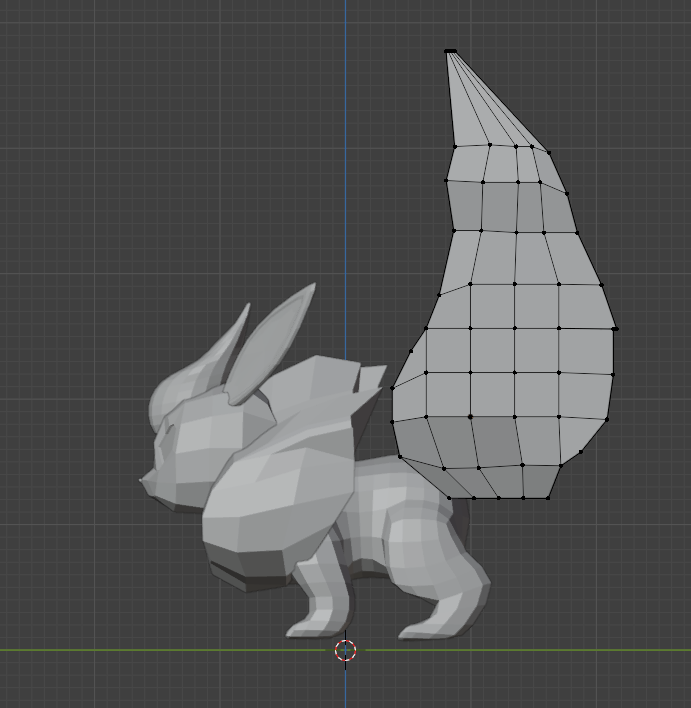Viewport: 691px width, 708px height.
Task: Select the bottom-right corner vertex of the tail base
Action: click(x=548, y=498)
